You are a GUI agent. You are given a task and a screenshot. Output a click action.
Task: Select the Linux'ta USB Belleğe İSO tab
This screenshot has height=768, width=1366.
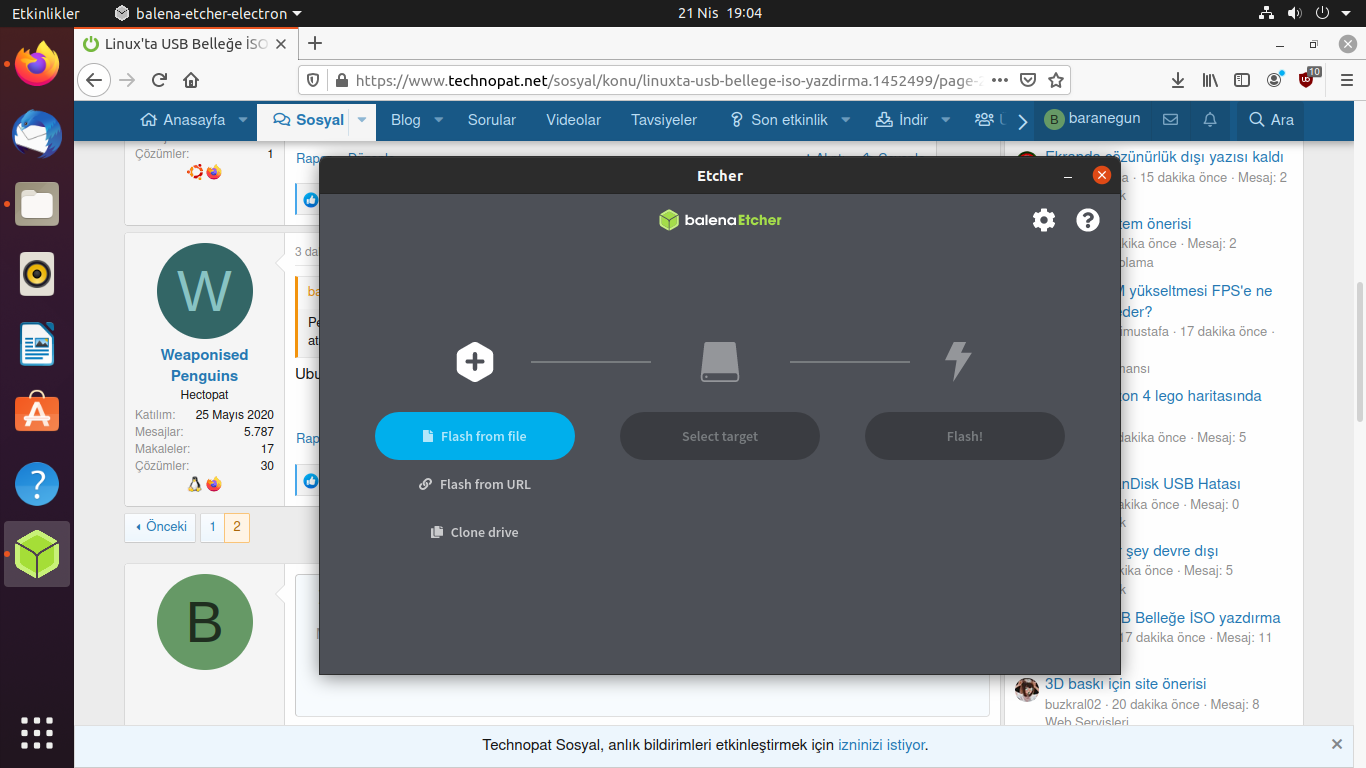(185, 44)
